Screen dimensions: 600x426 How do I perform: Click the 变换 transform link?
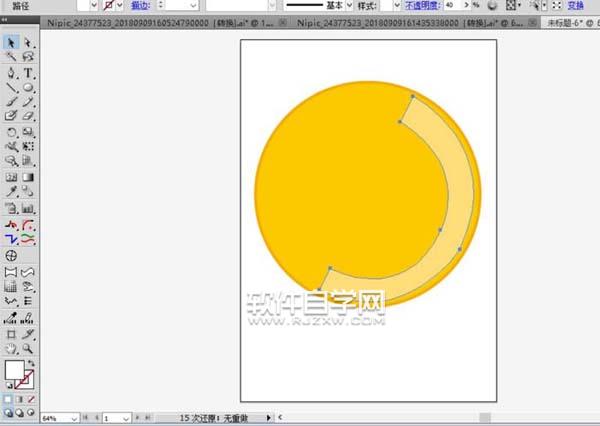coord(575,5)
